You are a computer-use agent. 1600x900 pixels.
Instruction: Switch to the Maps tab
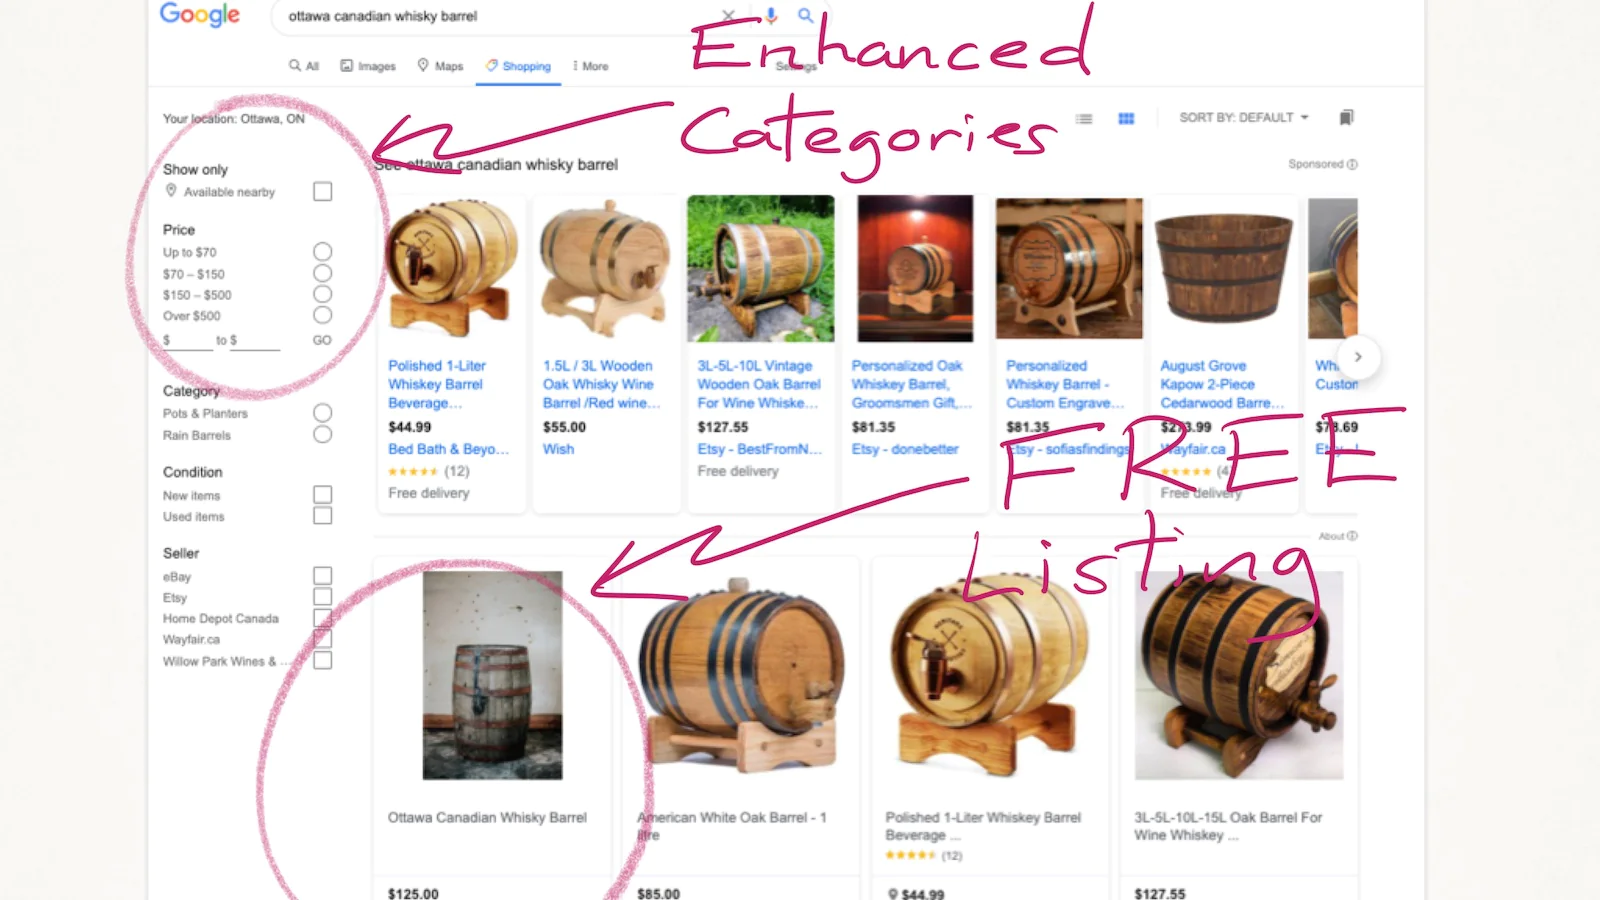pos(440,66)
